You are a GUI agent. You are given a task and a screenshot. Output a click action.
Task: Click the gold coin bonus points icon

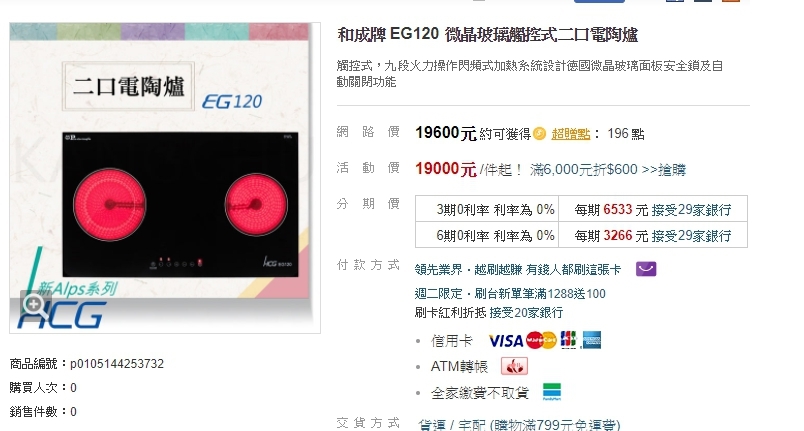pyautogui.click(x=539, y=134)
